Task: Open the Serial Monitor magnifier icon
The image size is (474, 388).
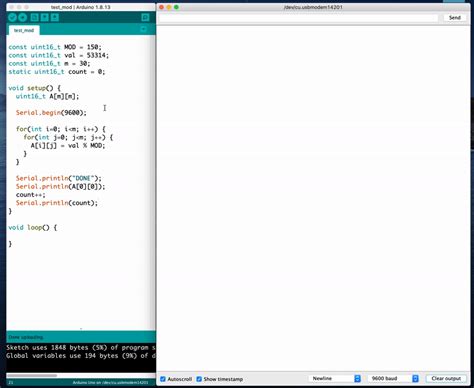Action: click(x=145, y=18)
